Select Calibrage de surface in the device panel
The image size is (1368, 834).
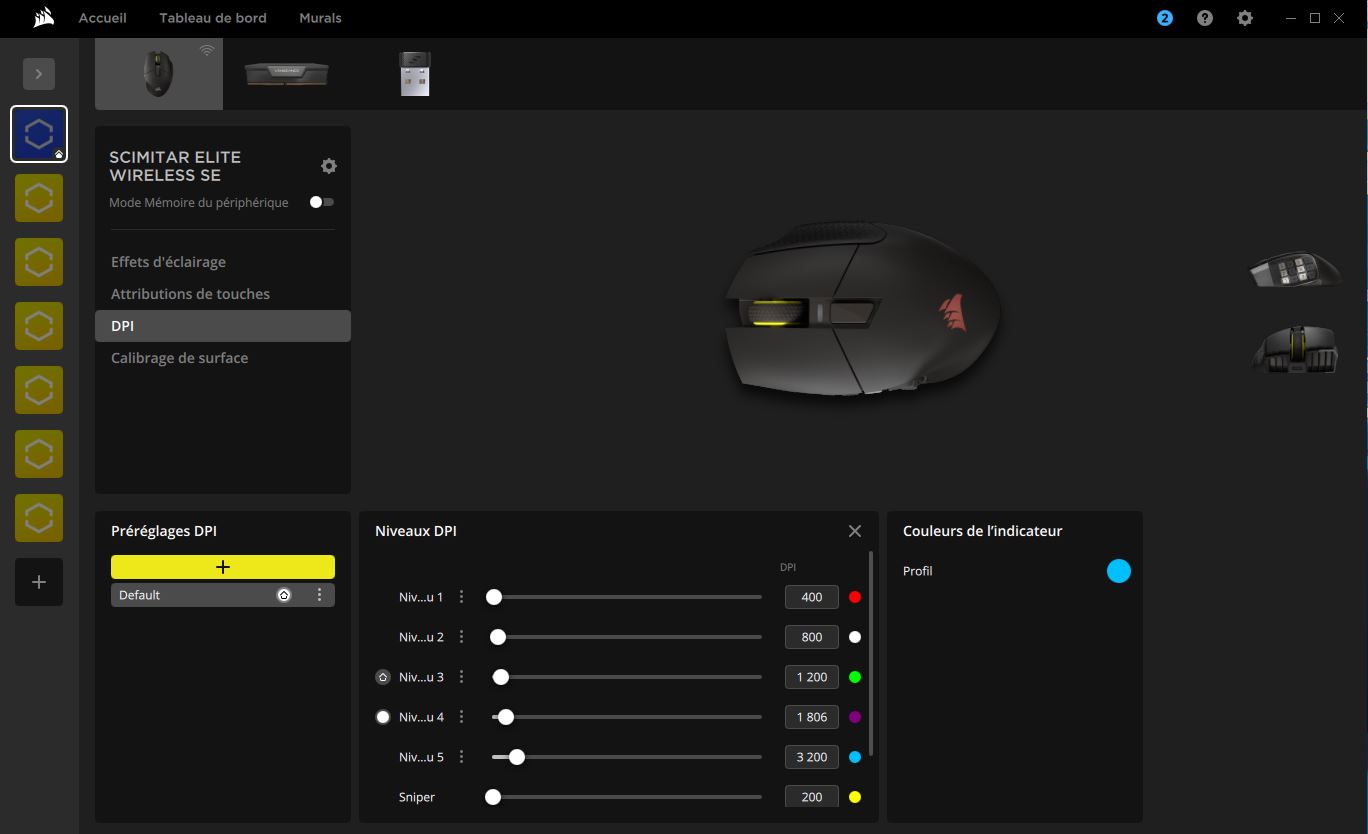[178, 357]
